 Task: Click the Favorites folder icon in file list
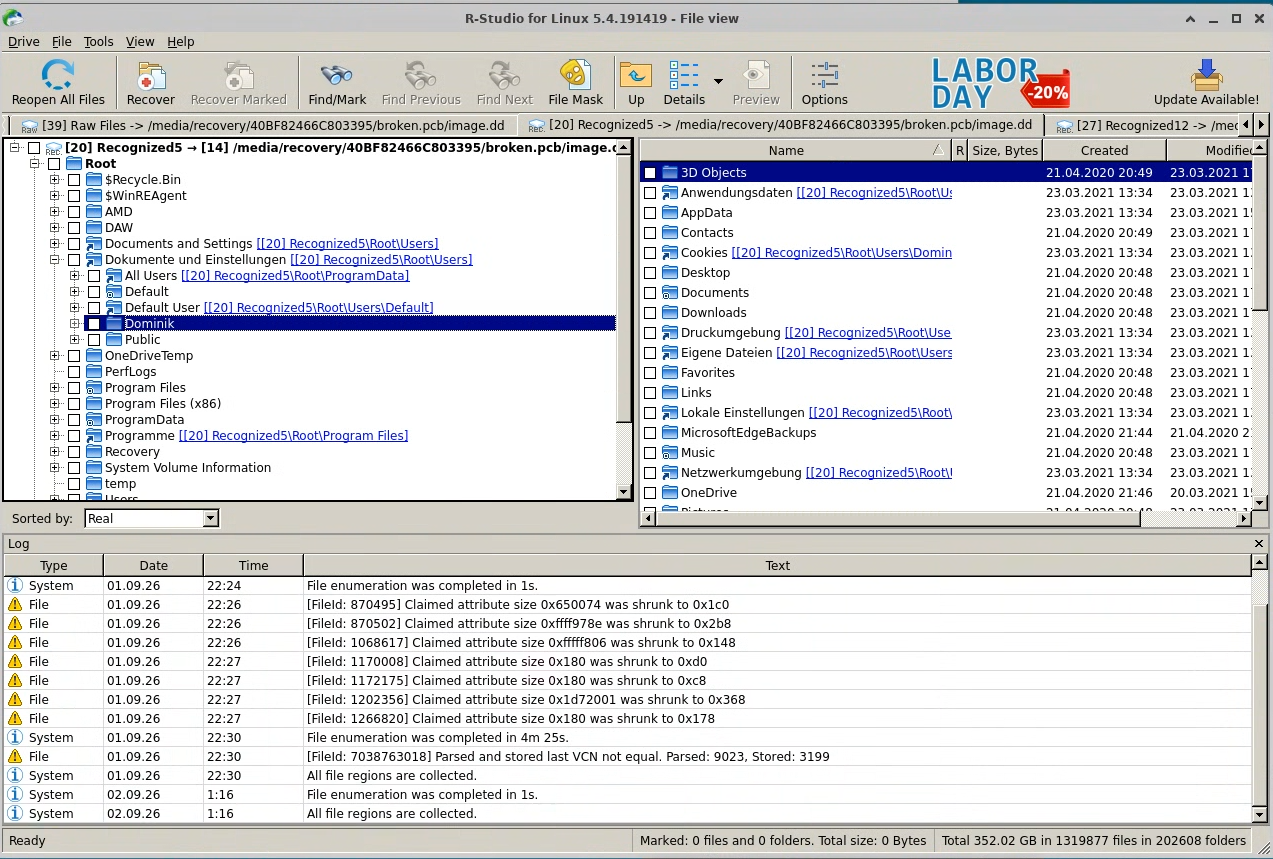pos(670,372)
